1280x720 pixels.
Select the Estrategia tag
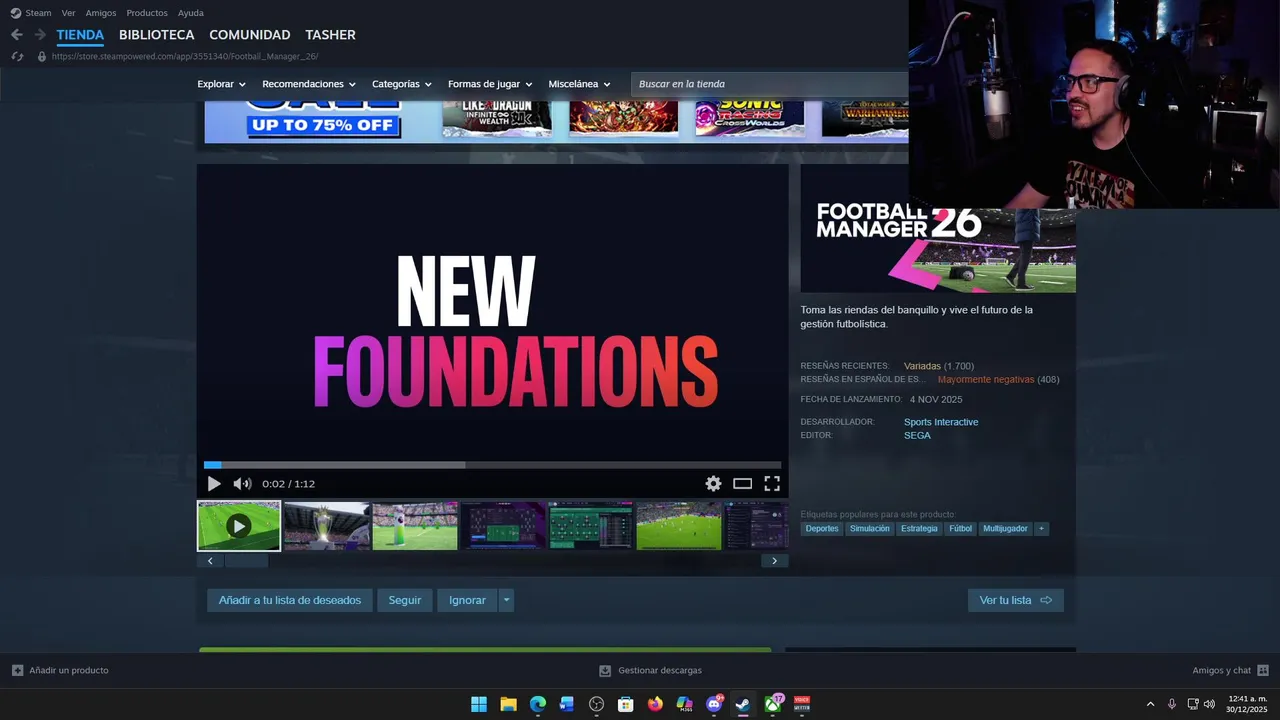click(x=919, y=529)
